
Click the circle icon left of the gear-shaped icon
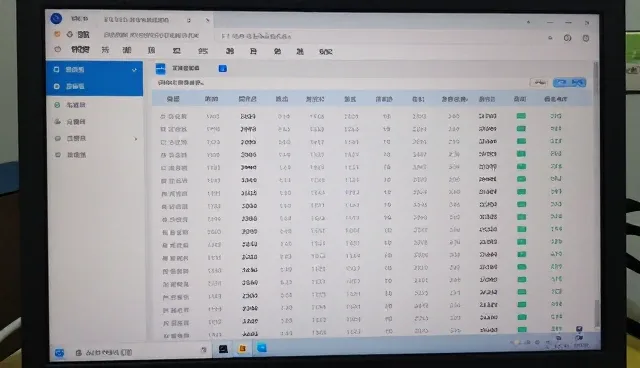(567, 38)
